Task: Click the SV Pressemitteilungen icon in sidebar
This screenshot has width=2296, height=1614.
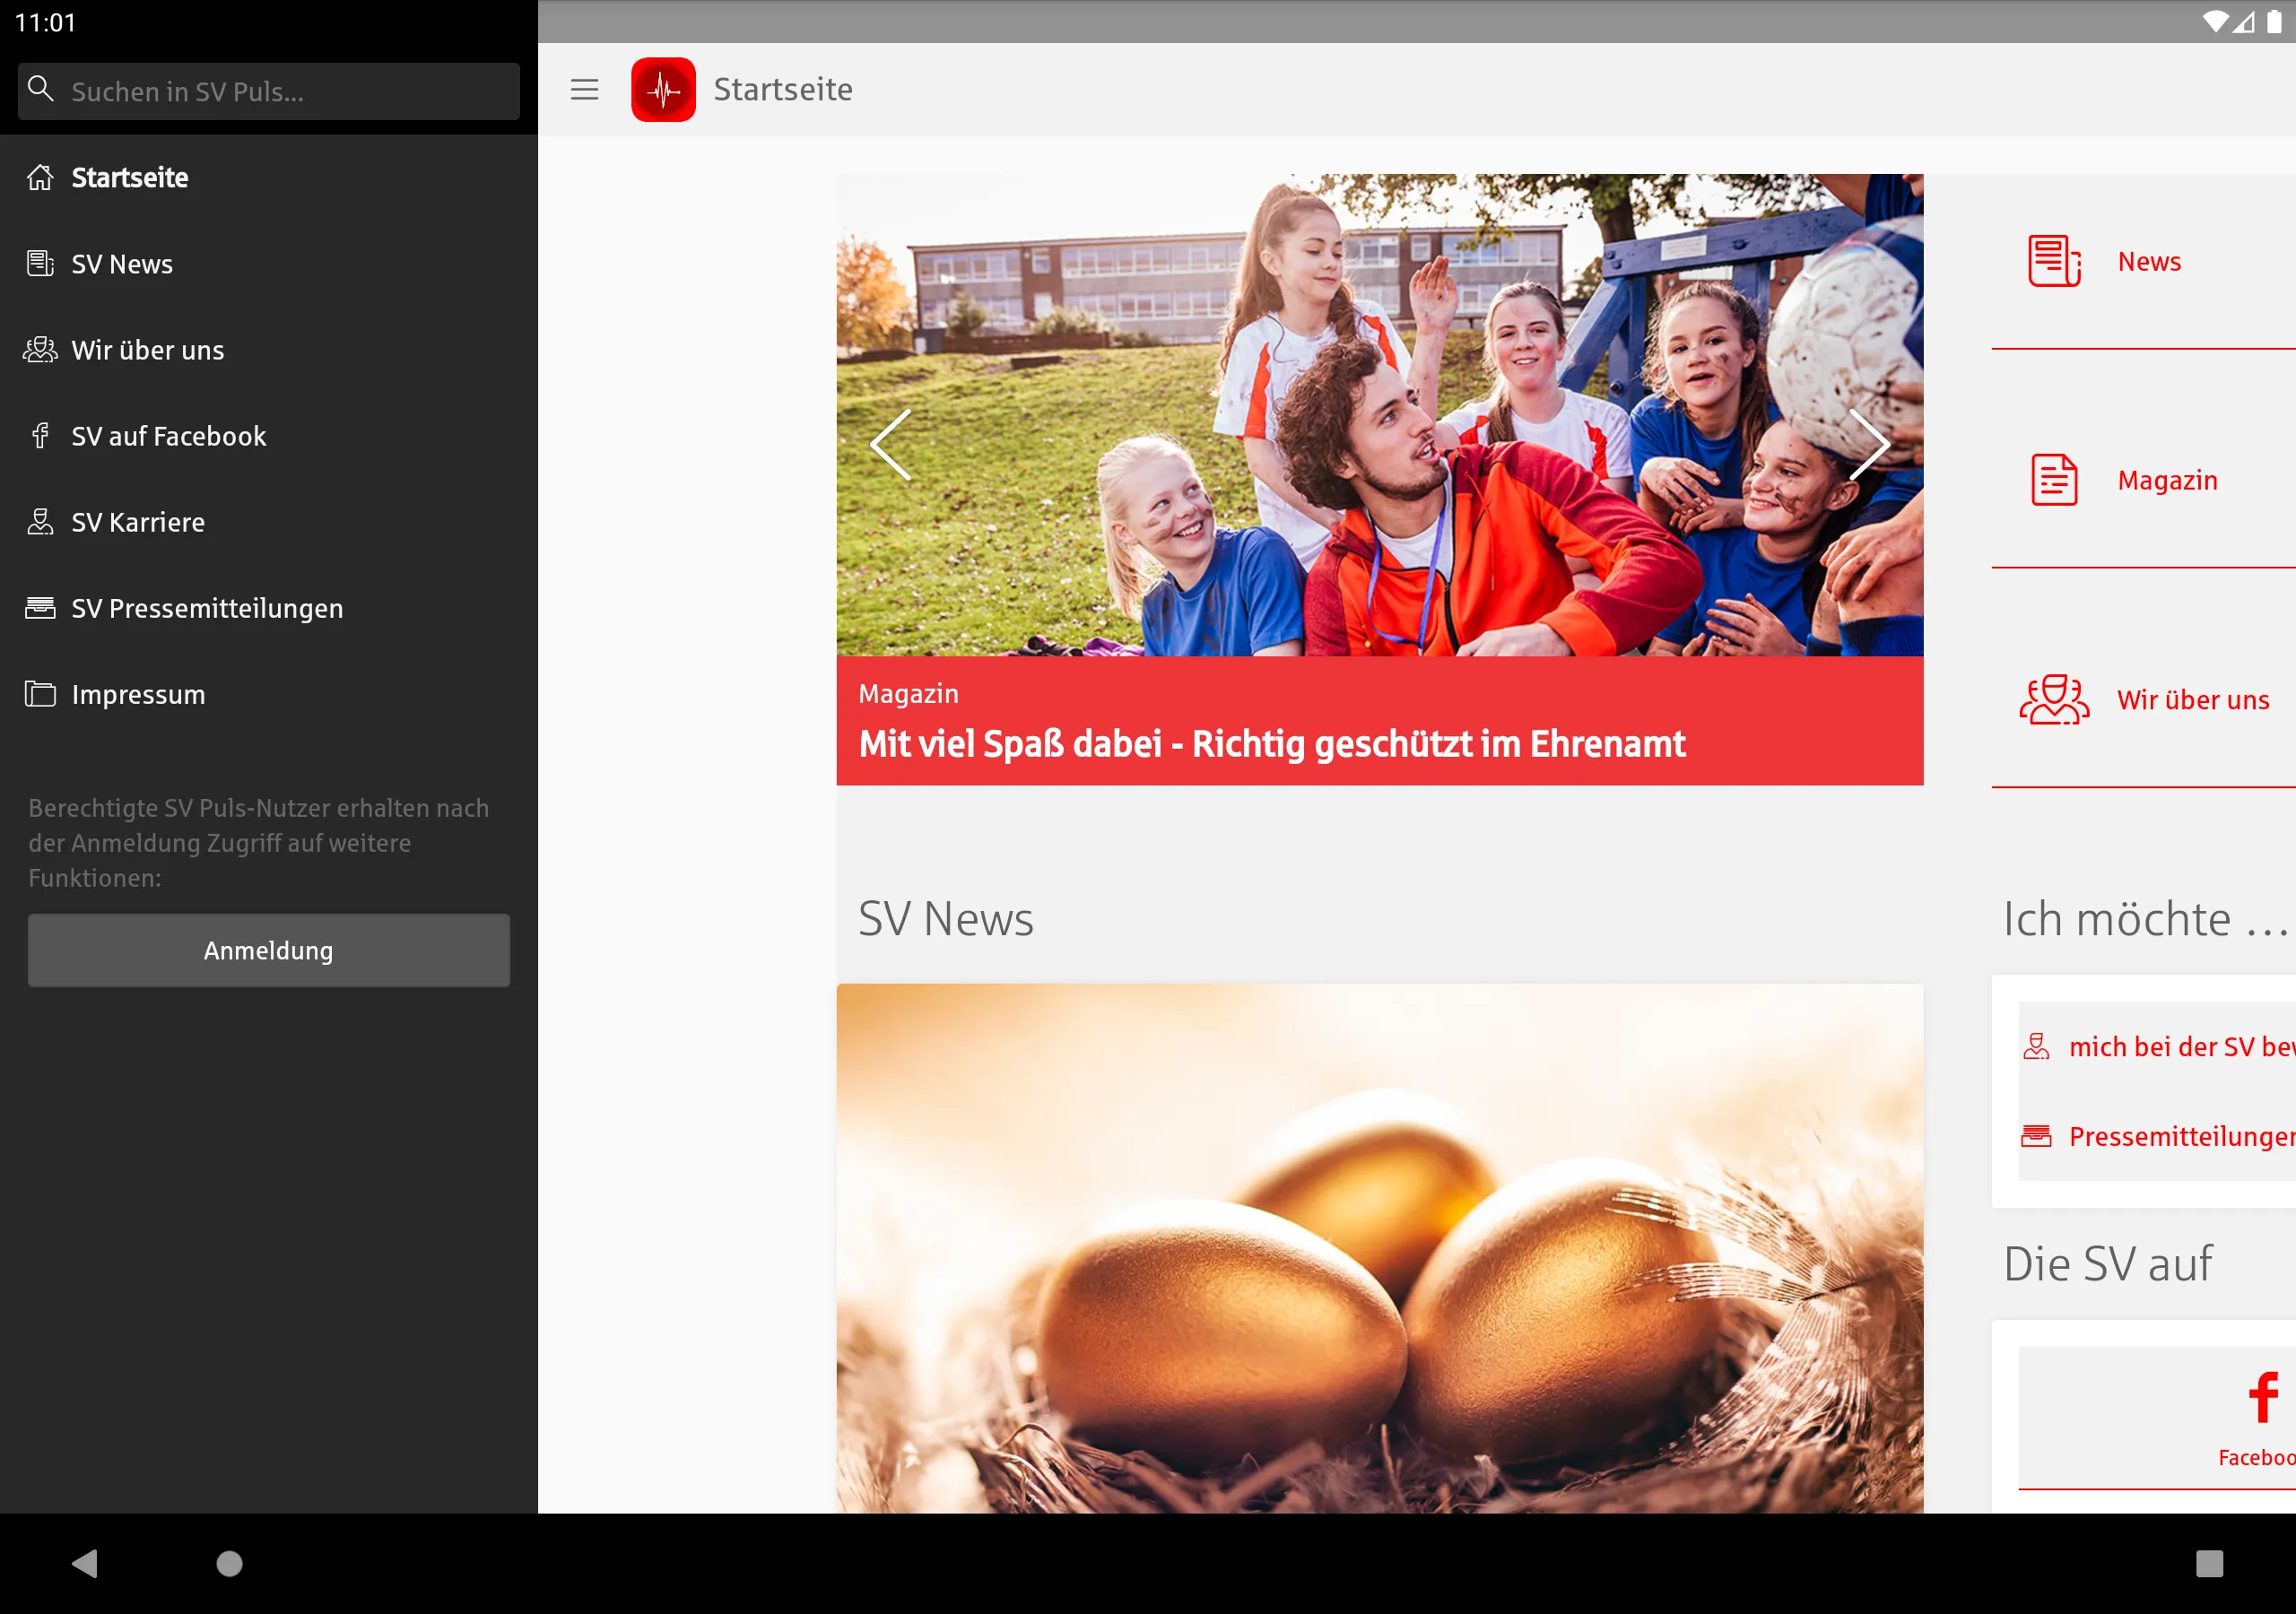Action: point(39,608)
